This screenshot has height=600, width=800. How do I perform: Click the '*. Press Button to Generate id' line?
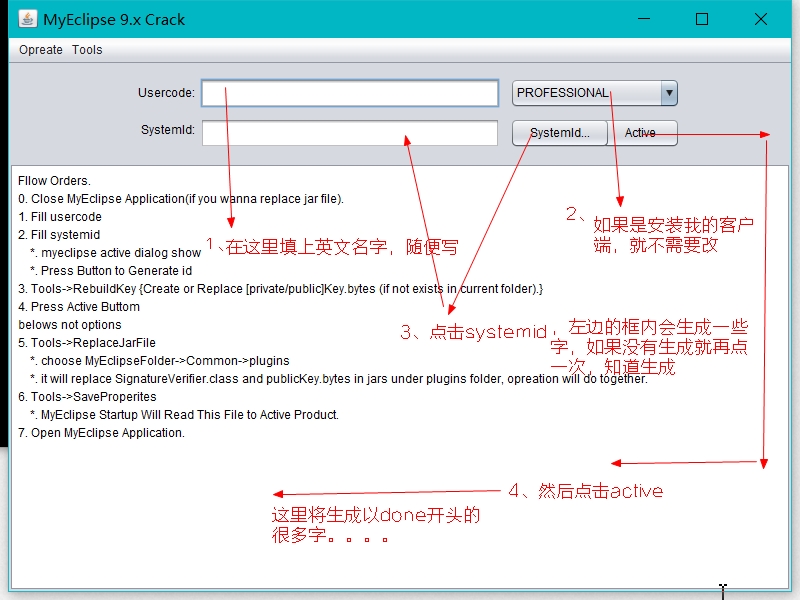[111, 271]
